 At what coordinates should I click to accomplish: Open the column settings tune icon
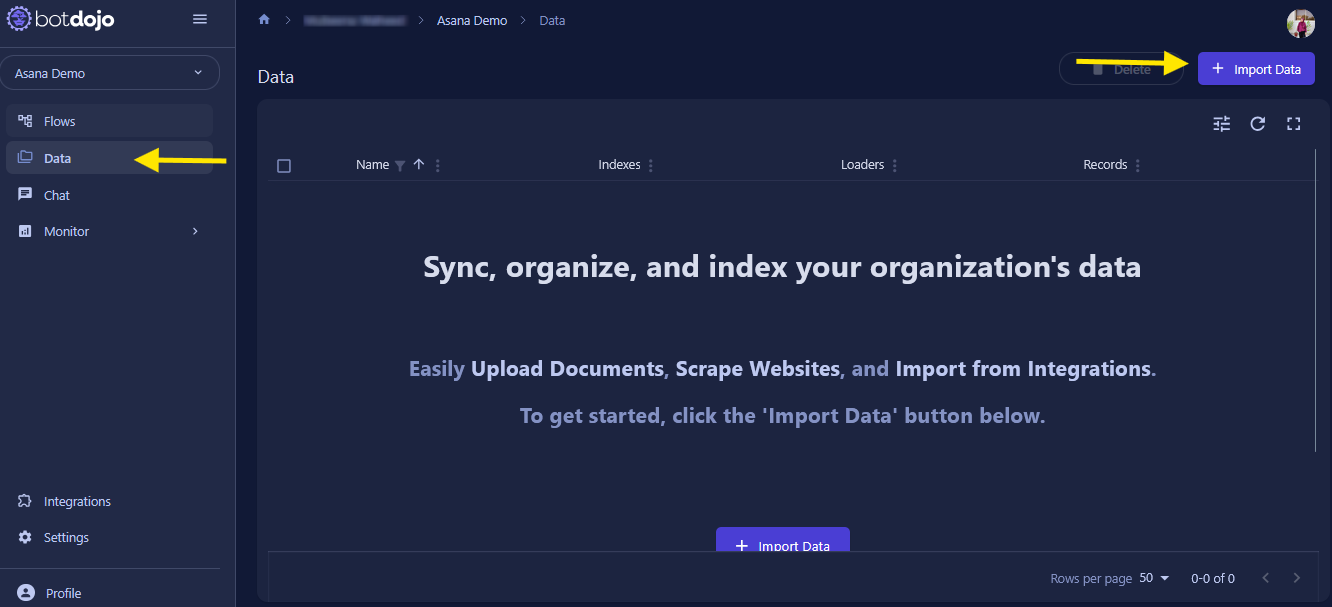[x=1221, y=124]
